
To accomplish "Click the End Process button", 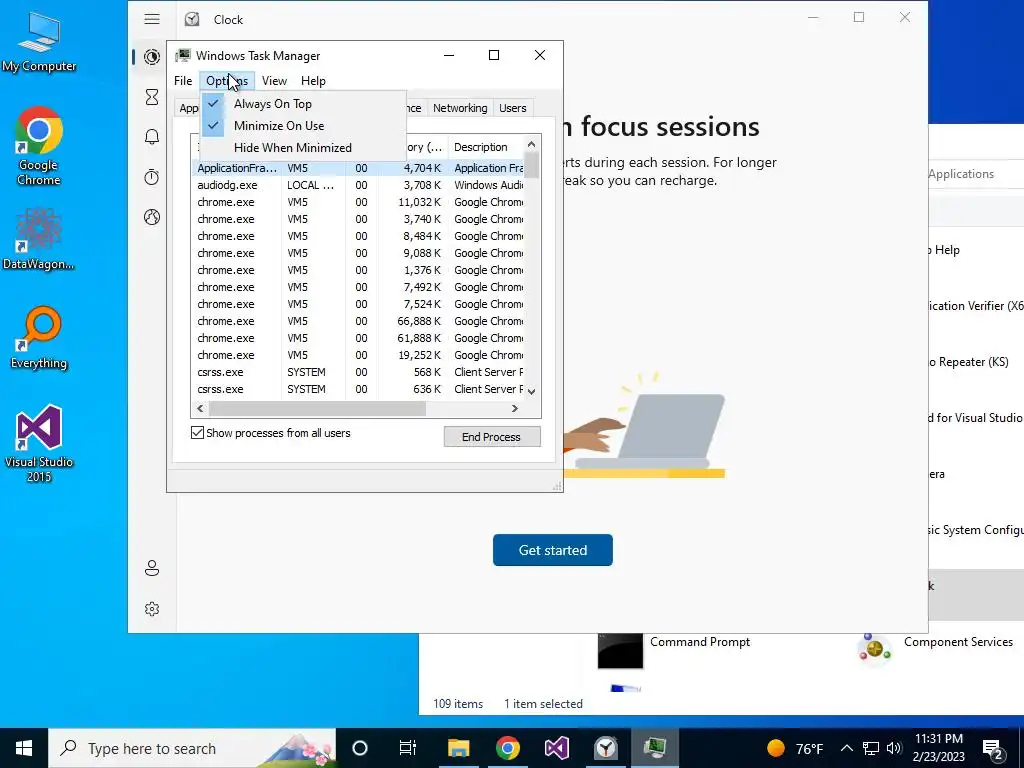I will click(x=492, y=437).
